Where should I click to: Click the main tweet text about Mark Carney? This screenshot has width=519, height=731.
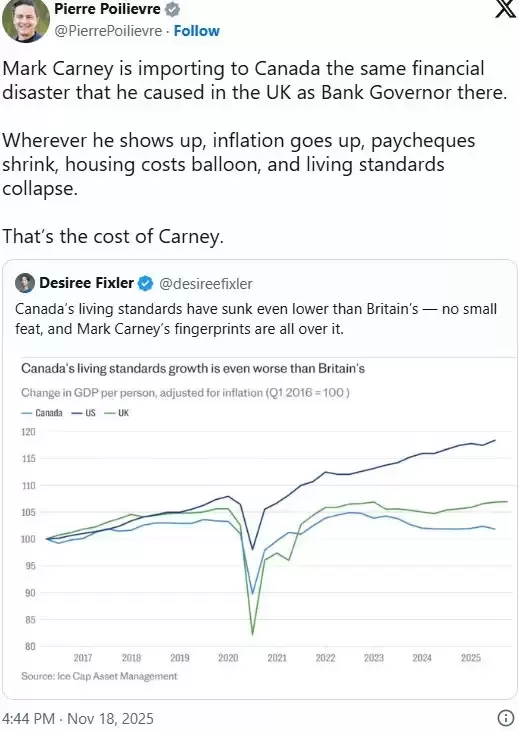[254, 152]
